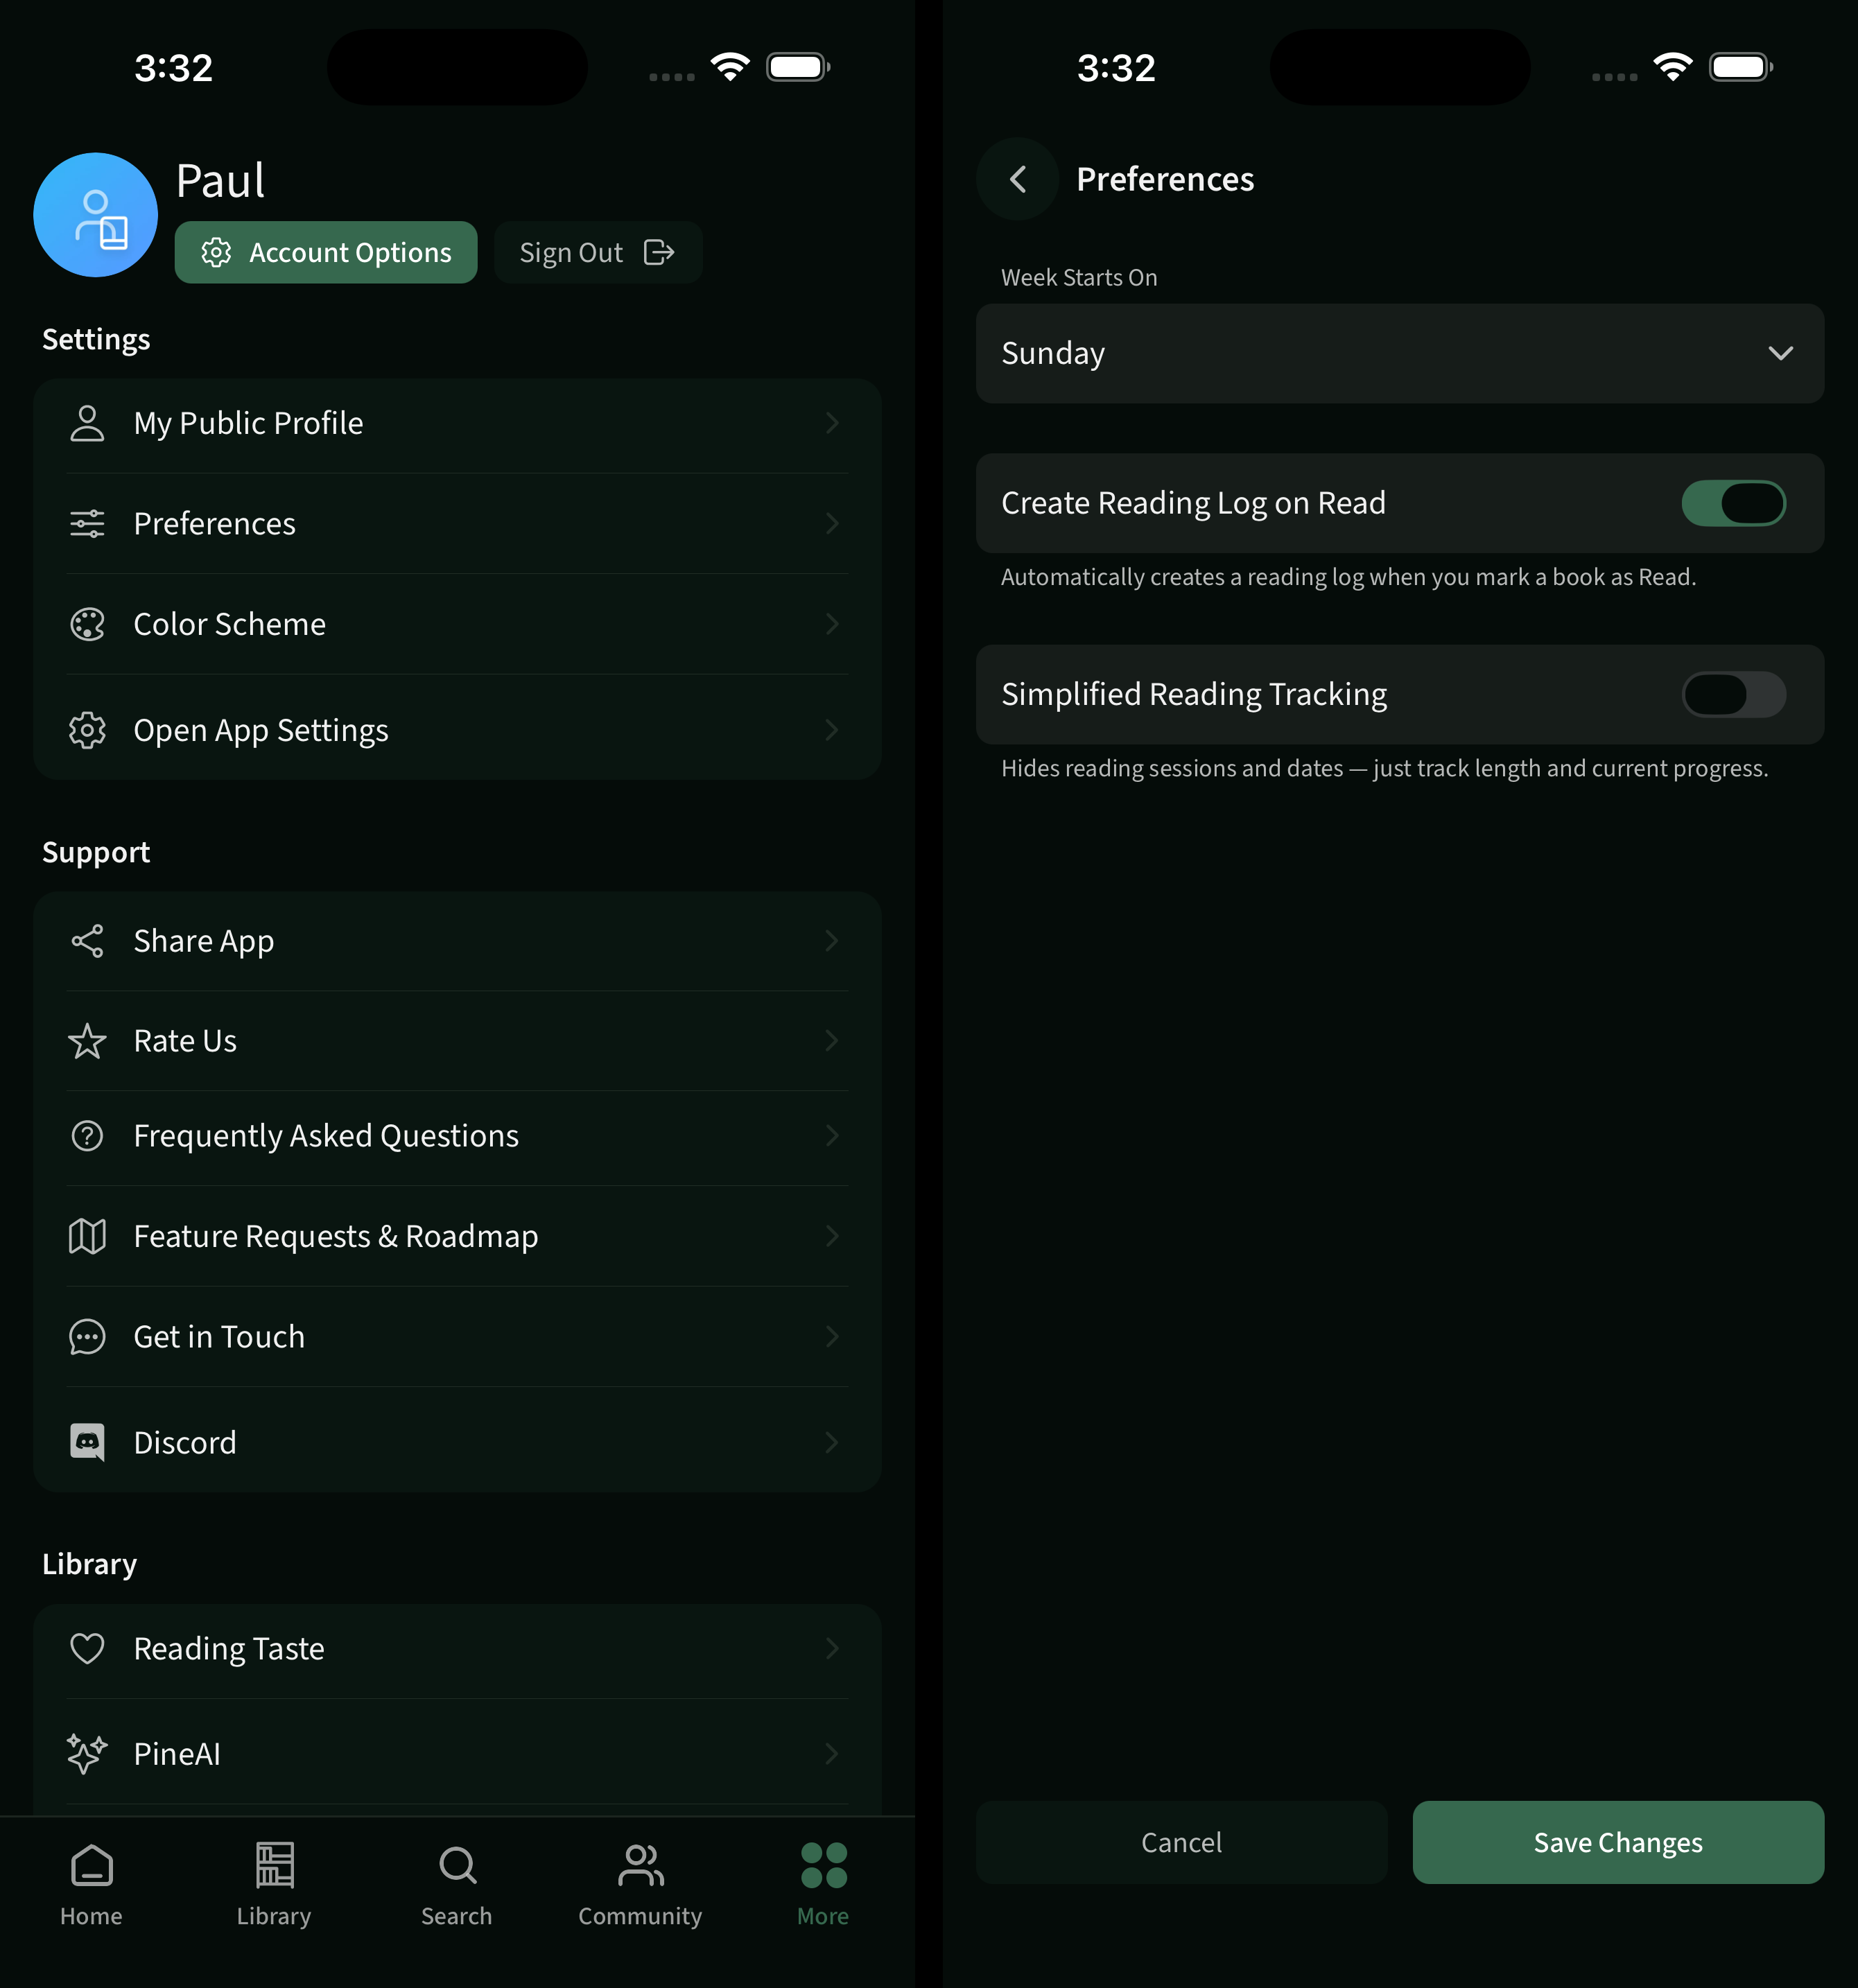Switch to the Library tab
This screenshot has height=1988, width=1858.
(274, 1885)
